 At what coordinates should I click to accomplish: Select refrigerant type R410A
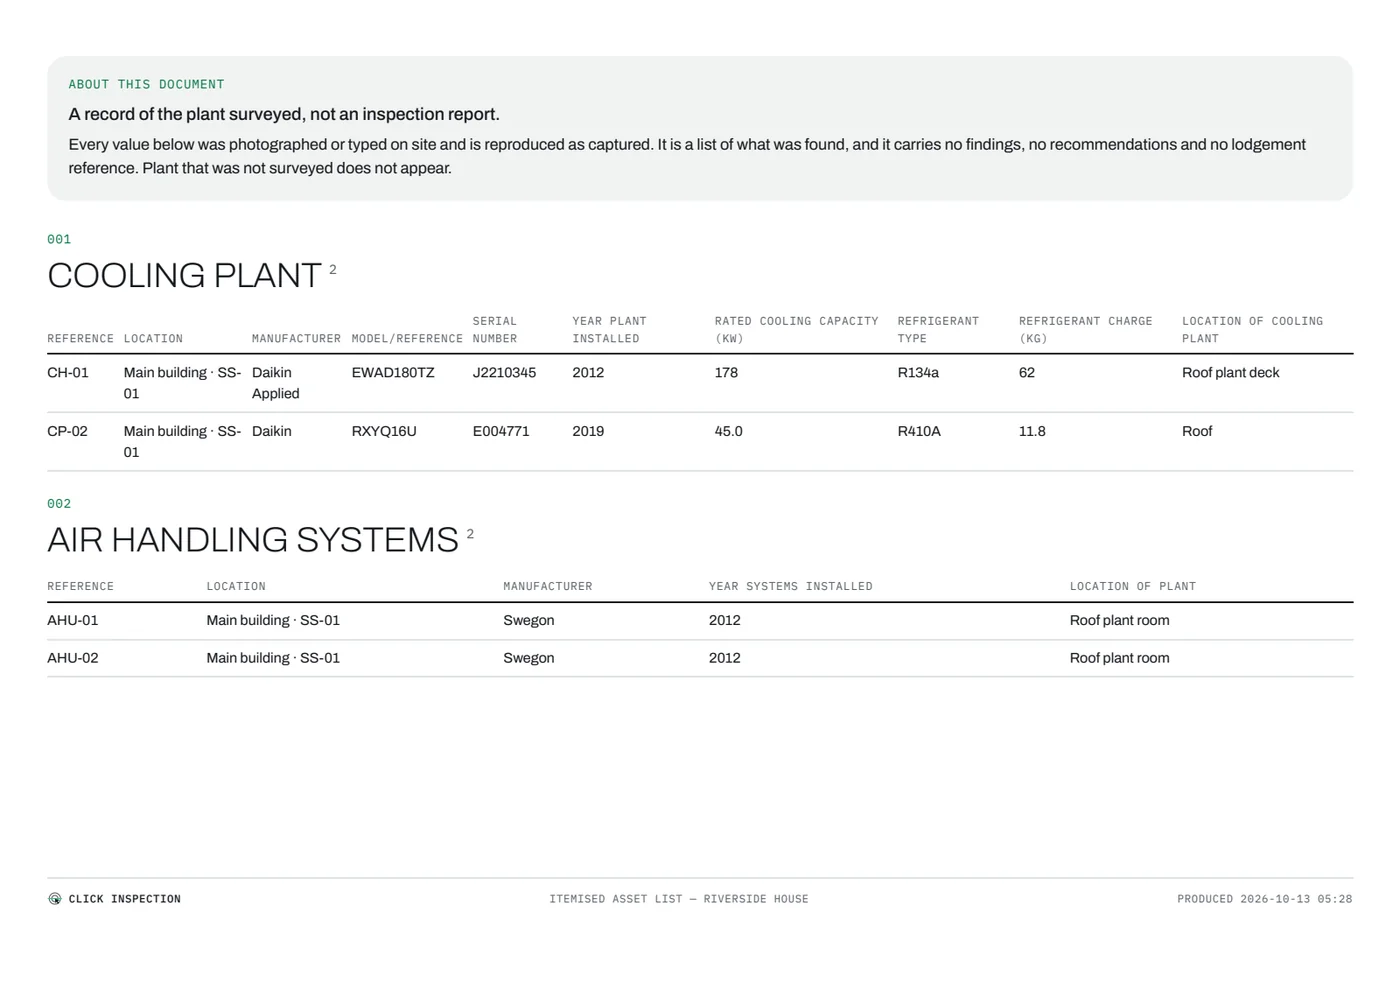[x=919, y=431]
